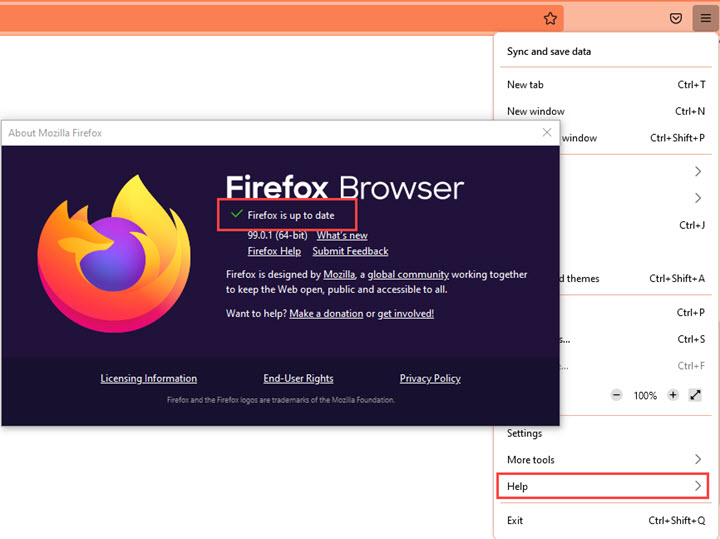720x539 pixels.
Task: Expand the Help submenu chevron
Action: coord(698,486)
